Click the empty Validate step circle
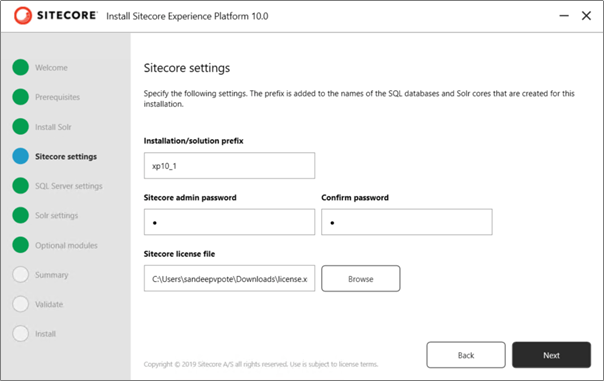The height and width of the screenshot is (381, 604). click(x=20, y=304)
